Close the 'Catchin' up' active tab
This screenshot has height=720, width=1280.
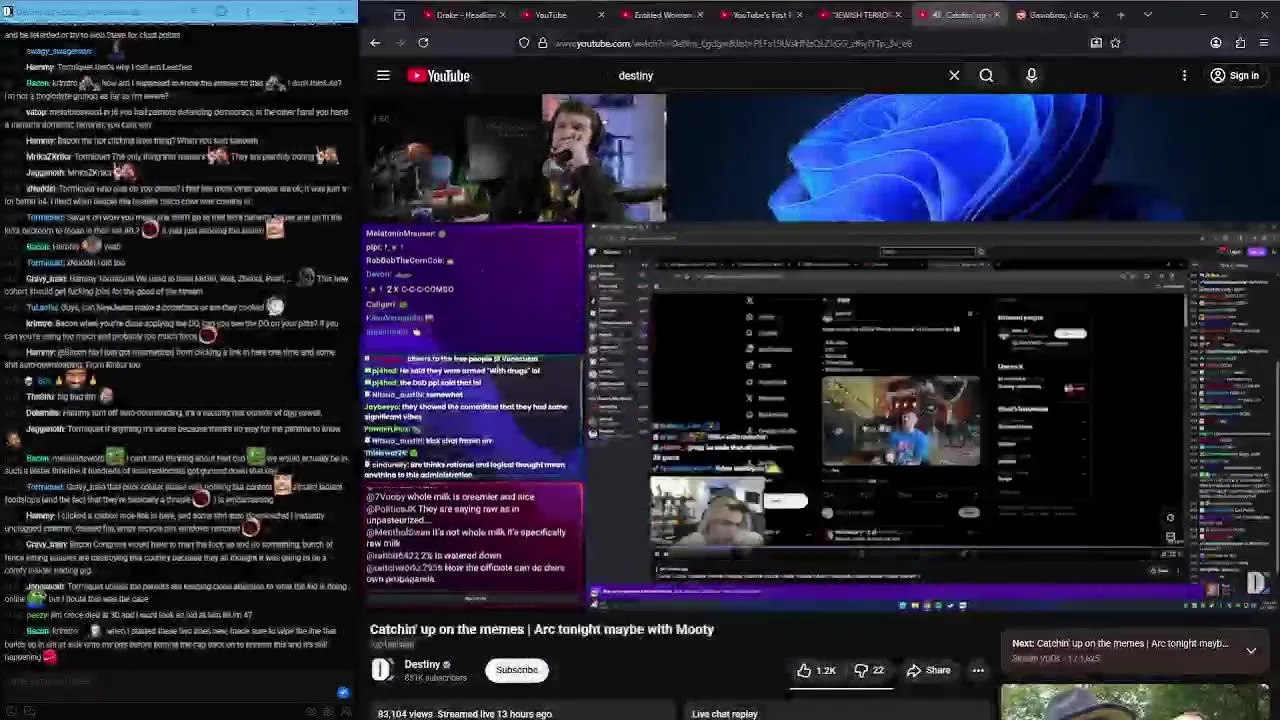[x=996, y=15]
